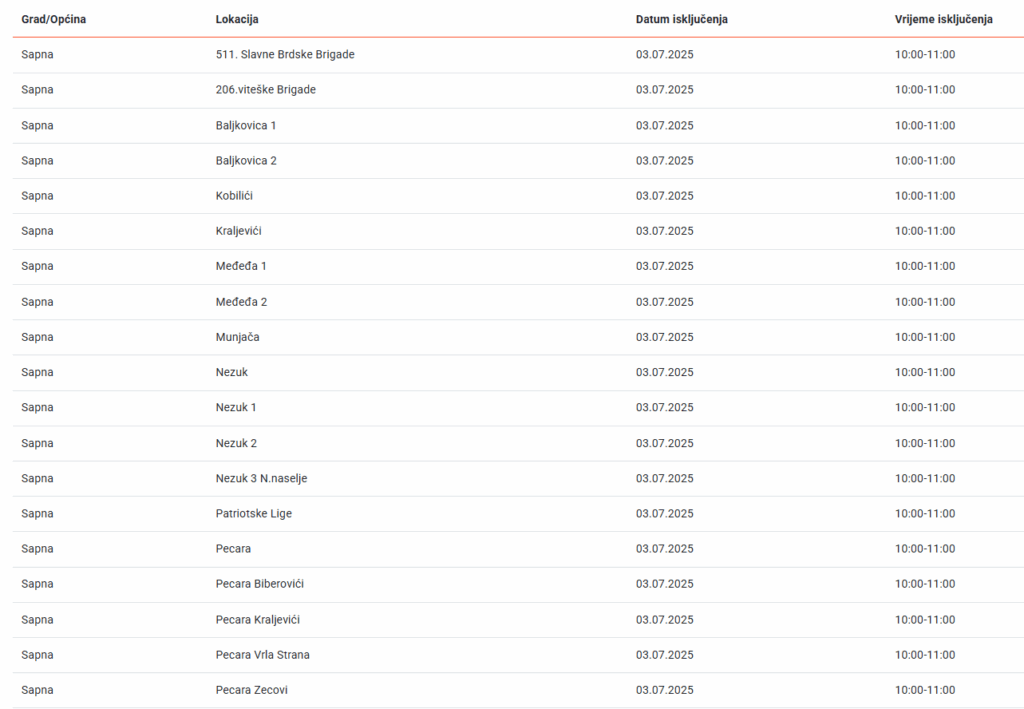Click the Pecara Zecovi location cell

(x=252, y=690)
